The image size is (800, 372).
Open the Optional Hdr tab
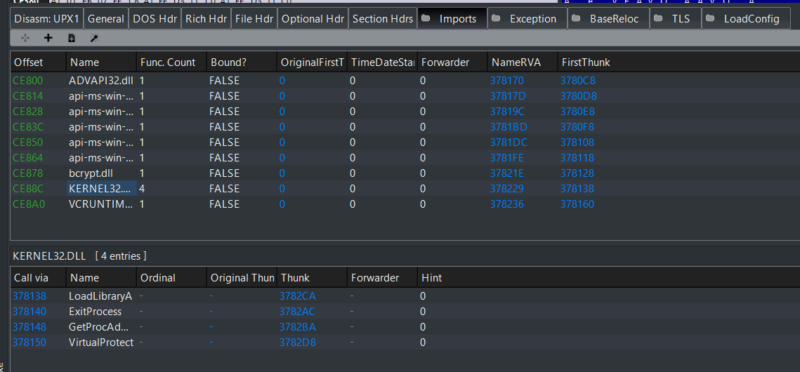pyautogui.click(x=313, y=19)
